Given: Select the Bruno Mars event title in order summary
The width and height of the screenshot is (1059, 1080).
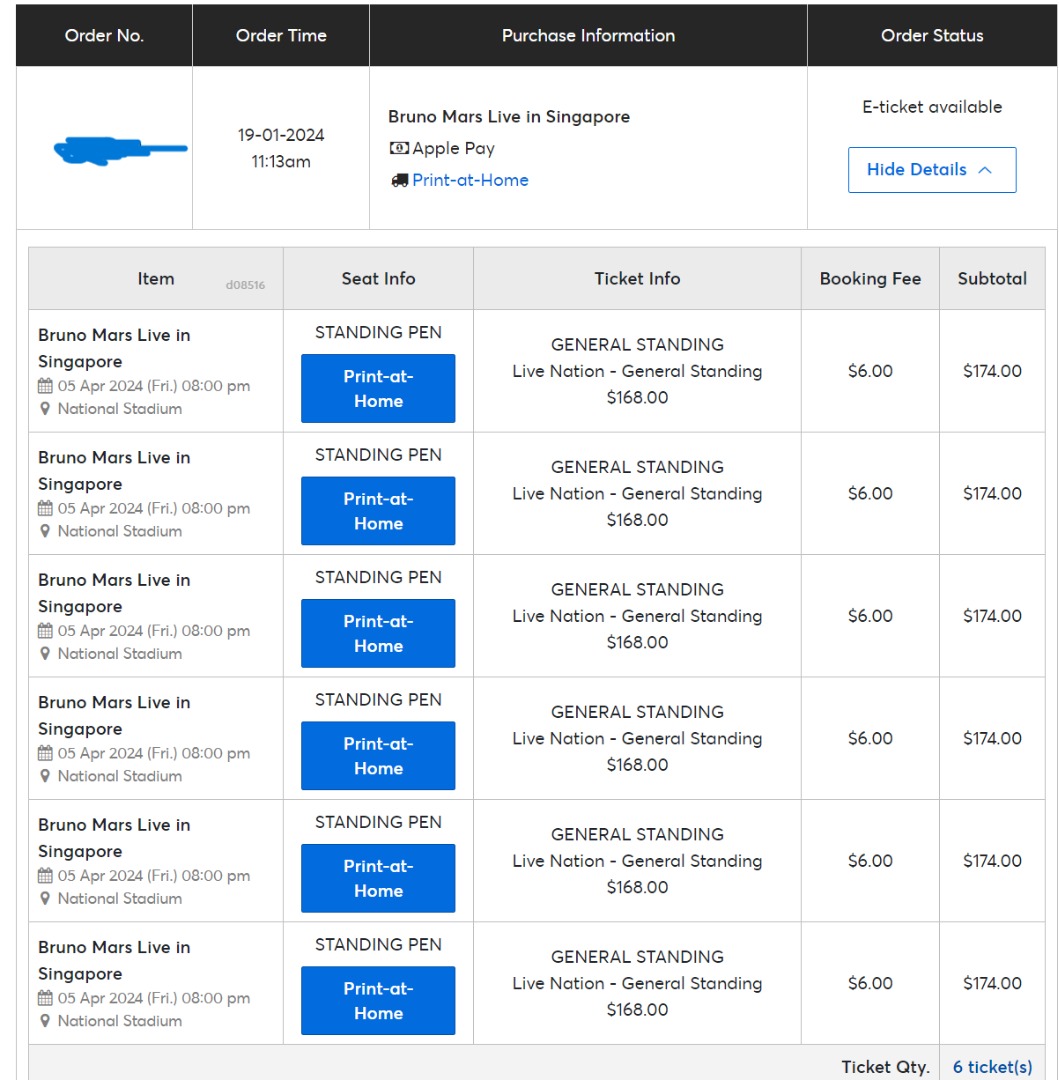Looking at the screenshot, I should (509, 117).
